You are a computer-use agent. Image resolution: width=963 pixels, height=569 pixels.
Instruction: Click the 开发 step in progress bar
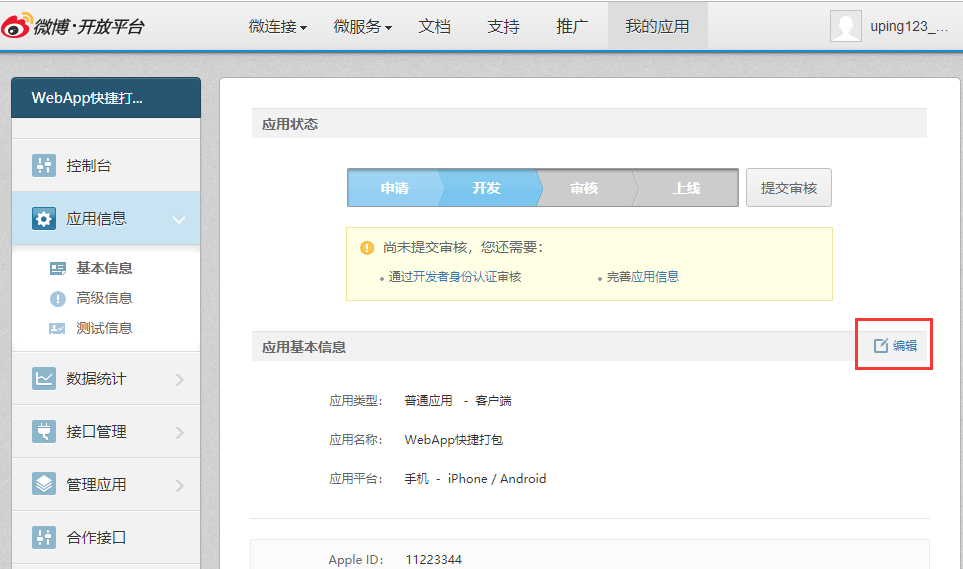click(487, 187)
